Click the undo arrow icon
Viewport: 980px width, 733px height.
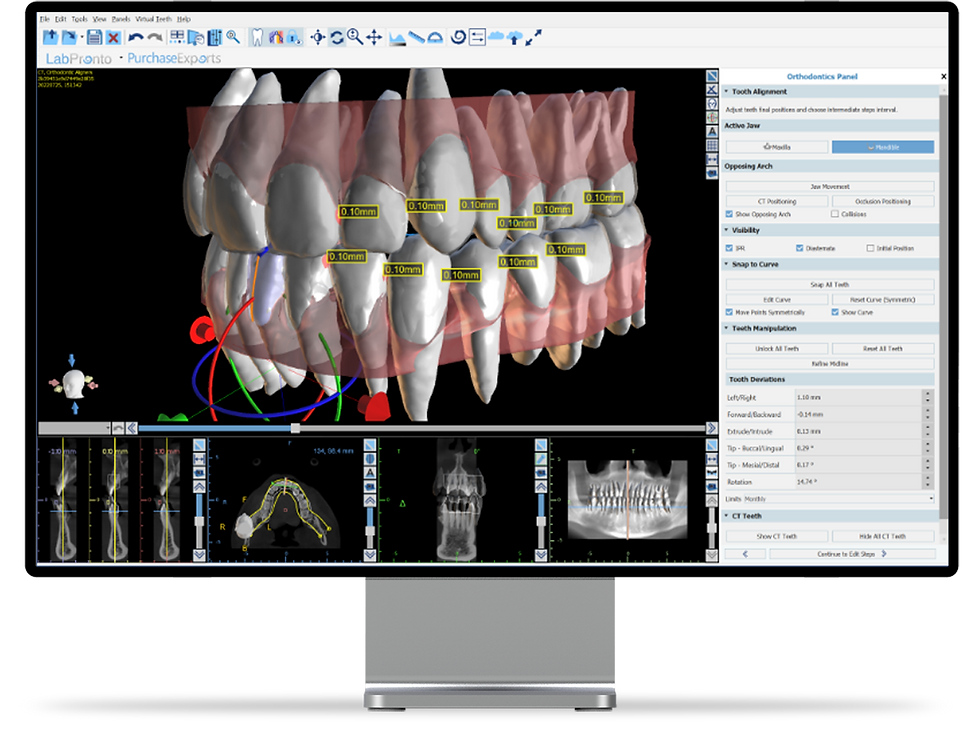click(136, 36)
